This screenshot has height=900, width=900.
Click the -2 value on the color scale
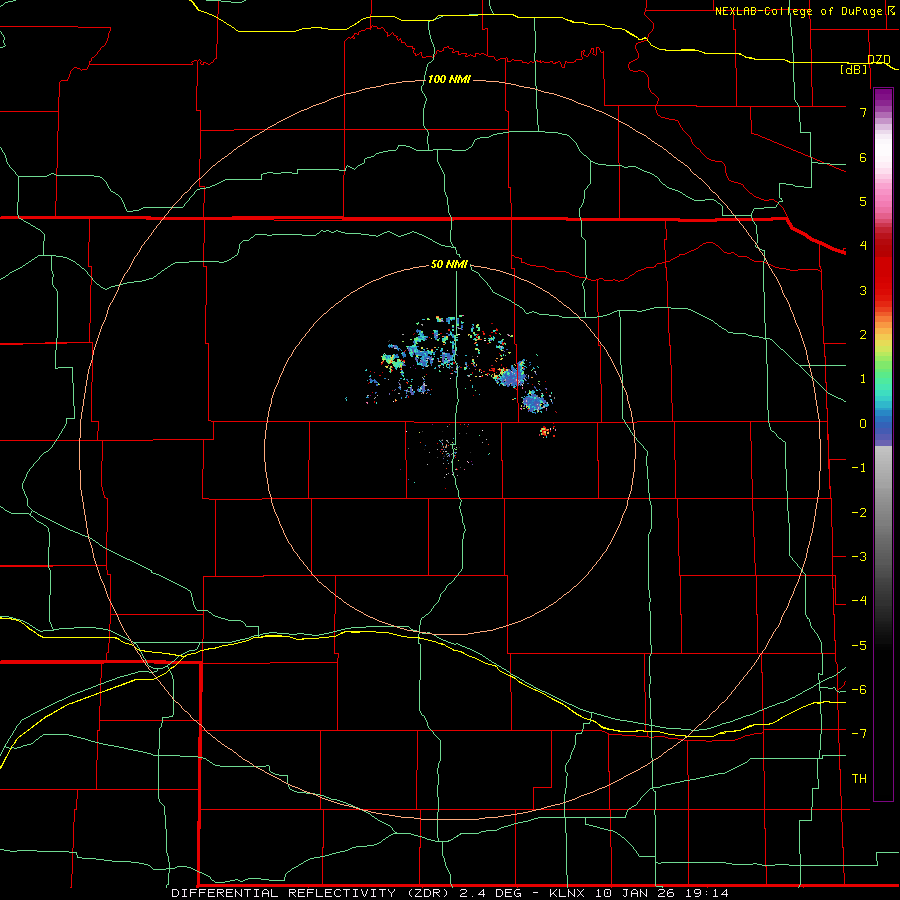tap(859, 513)
